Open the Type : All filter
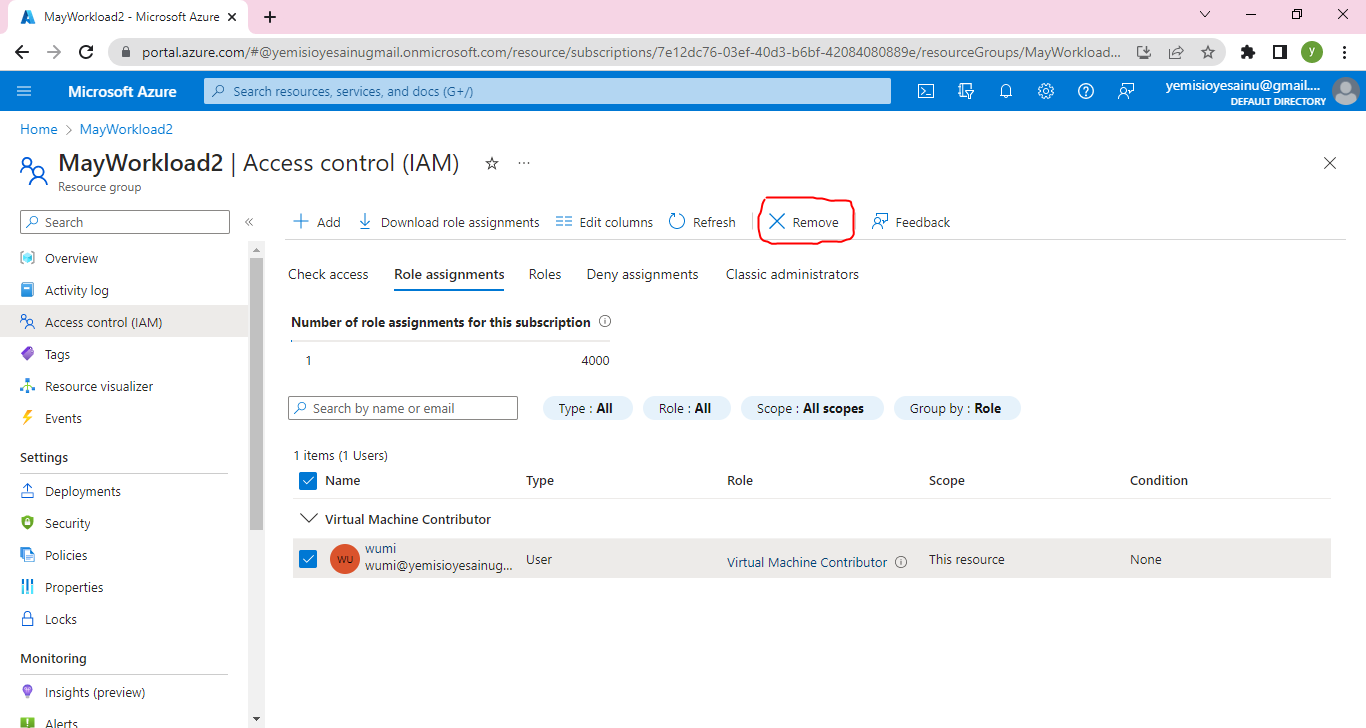1366x728 pixels. 587,408
